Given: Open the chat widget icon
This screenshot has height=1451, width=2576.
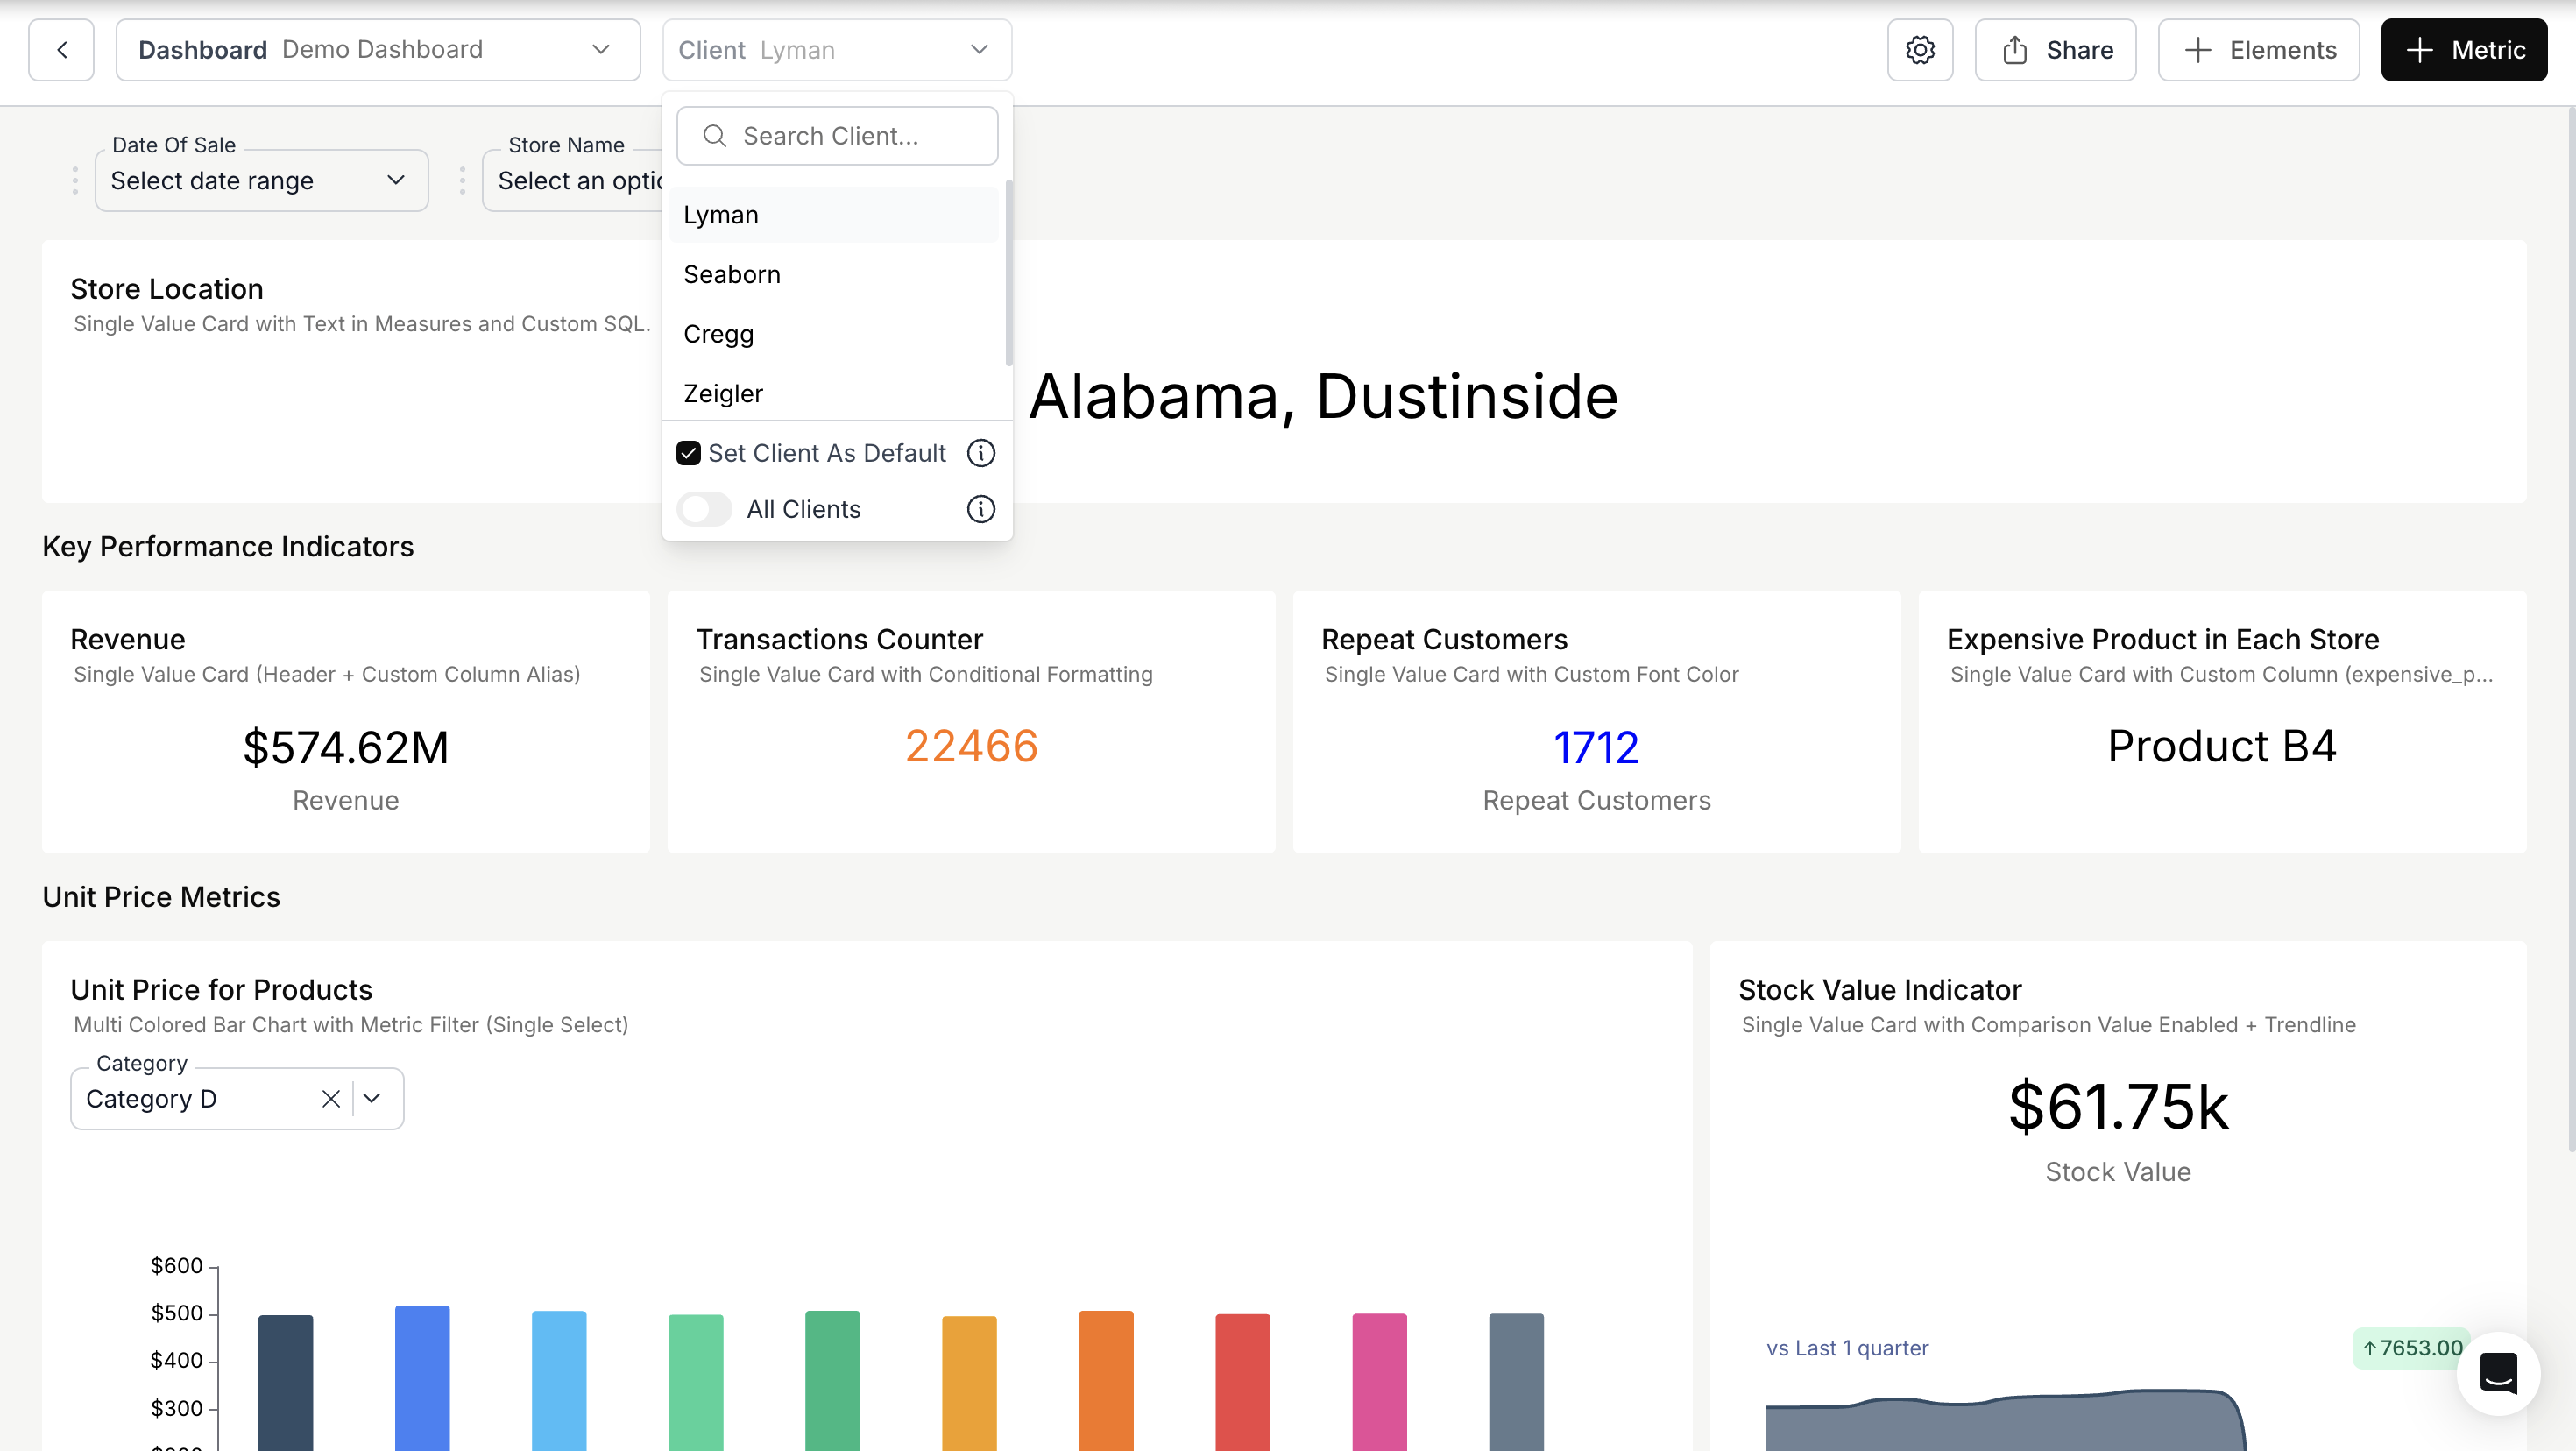Looking at the screenshot, I should pyautogui.click(x=2497, y=1373).
